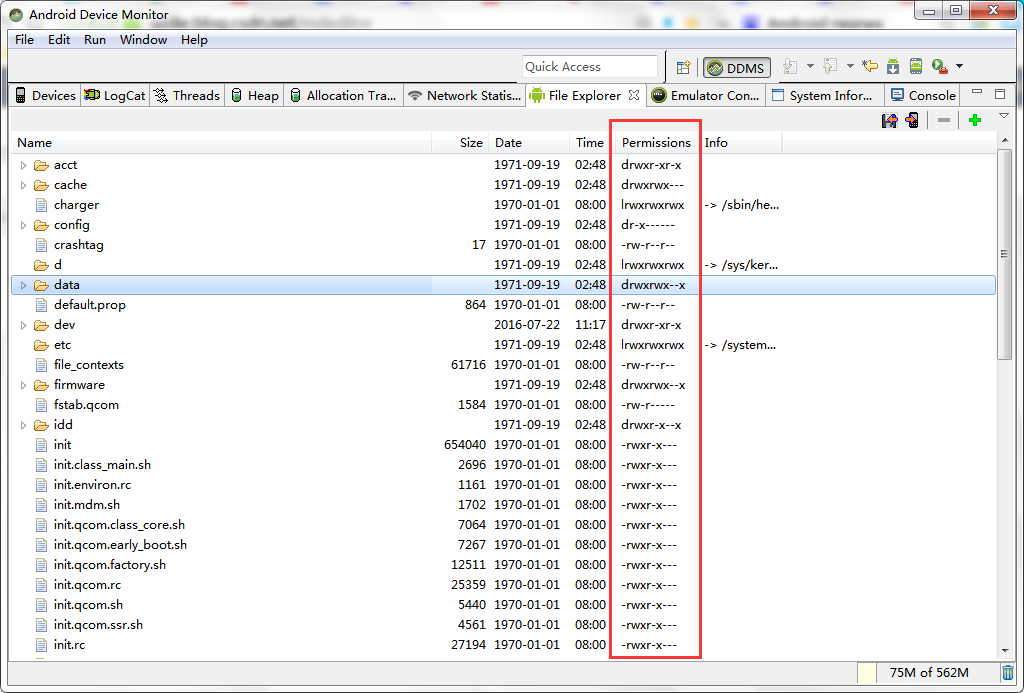The height and width of the screenshot is (693, 1024).
Task: Maximize the File Explorer view panel
Action: 1000,94
